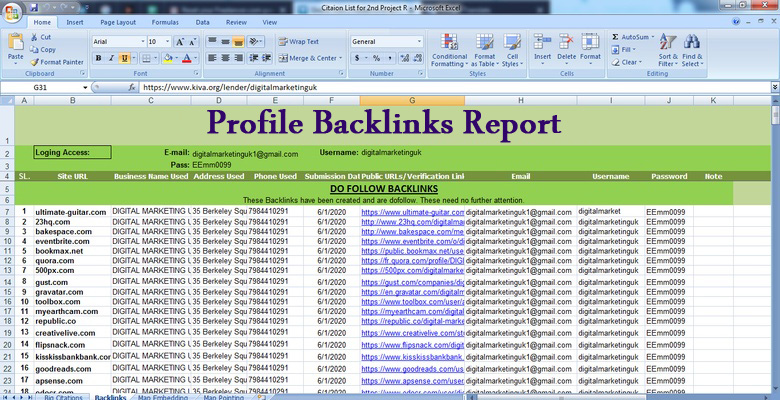Open the ultimate-guitar.com profile link
The width and height of the screenshot is (780, 400).
(412, 212)
